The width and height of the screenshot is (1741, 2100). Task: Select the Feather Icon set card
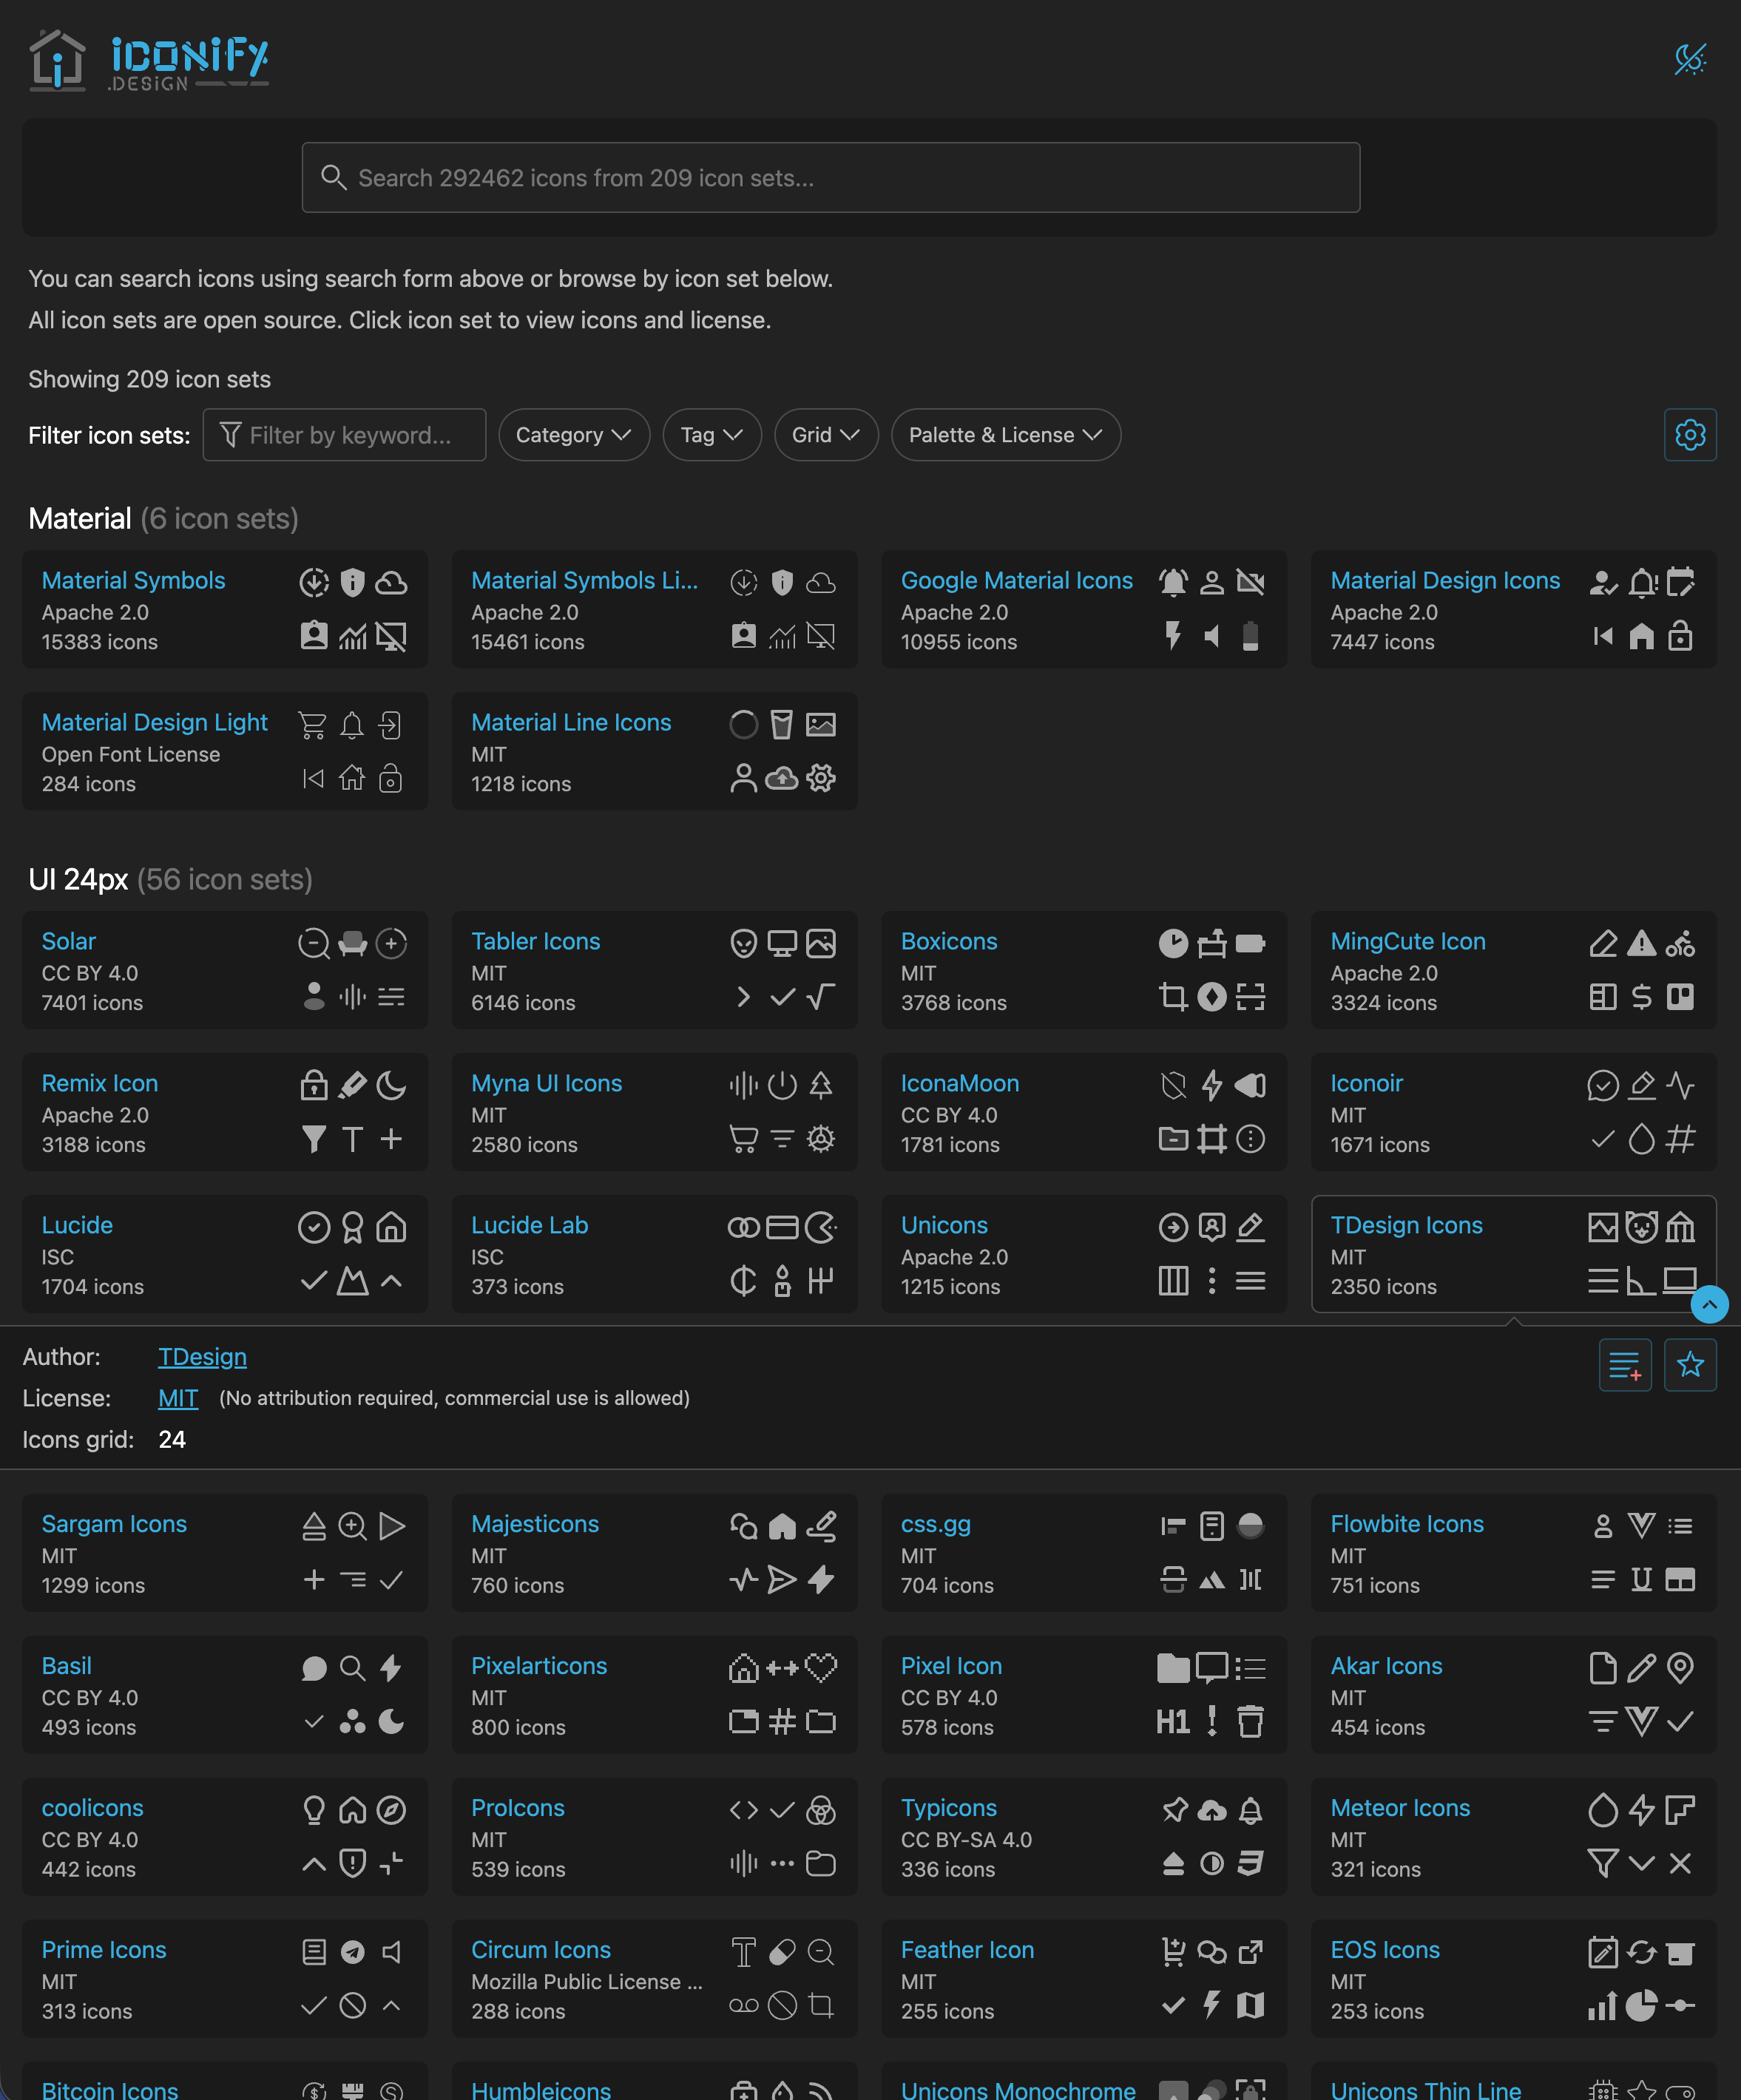pos(1084,1979)
